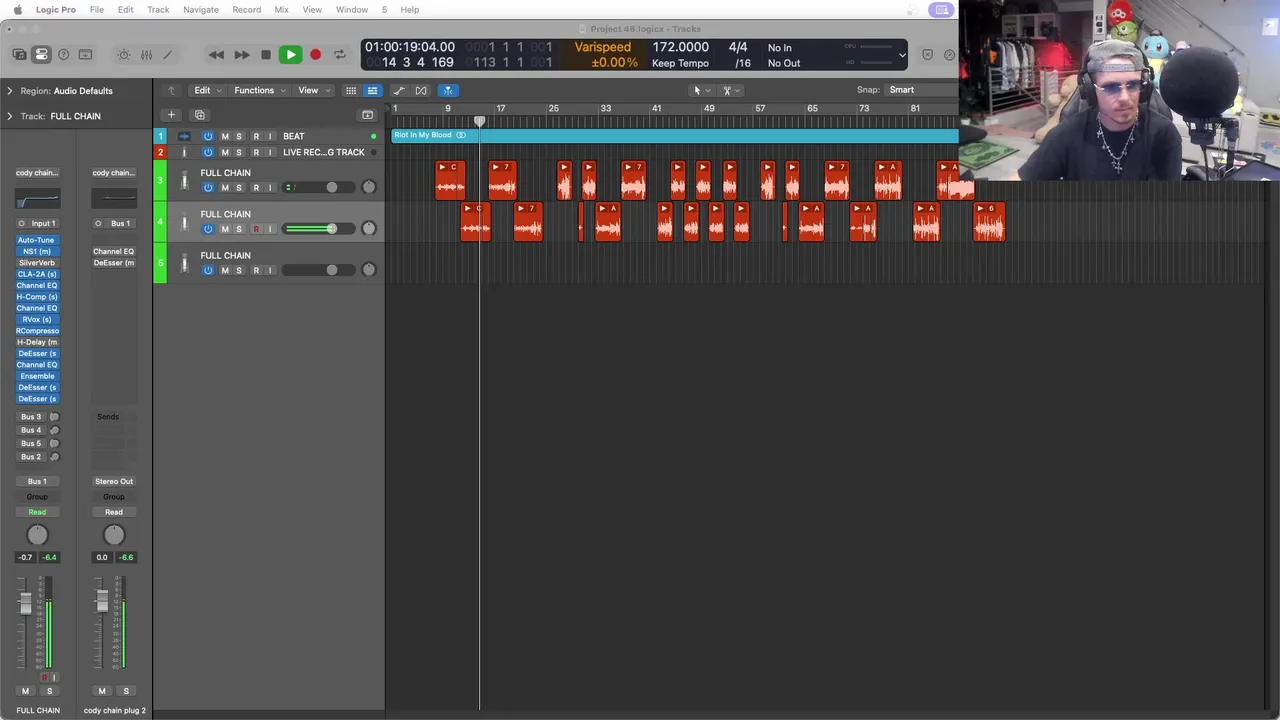Image resolution: width=1280 pixels, height=720 pixels.
Task: Click the up-level arrow beside Edit
Action: 171,90
